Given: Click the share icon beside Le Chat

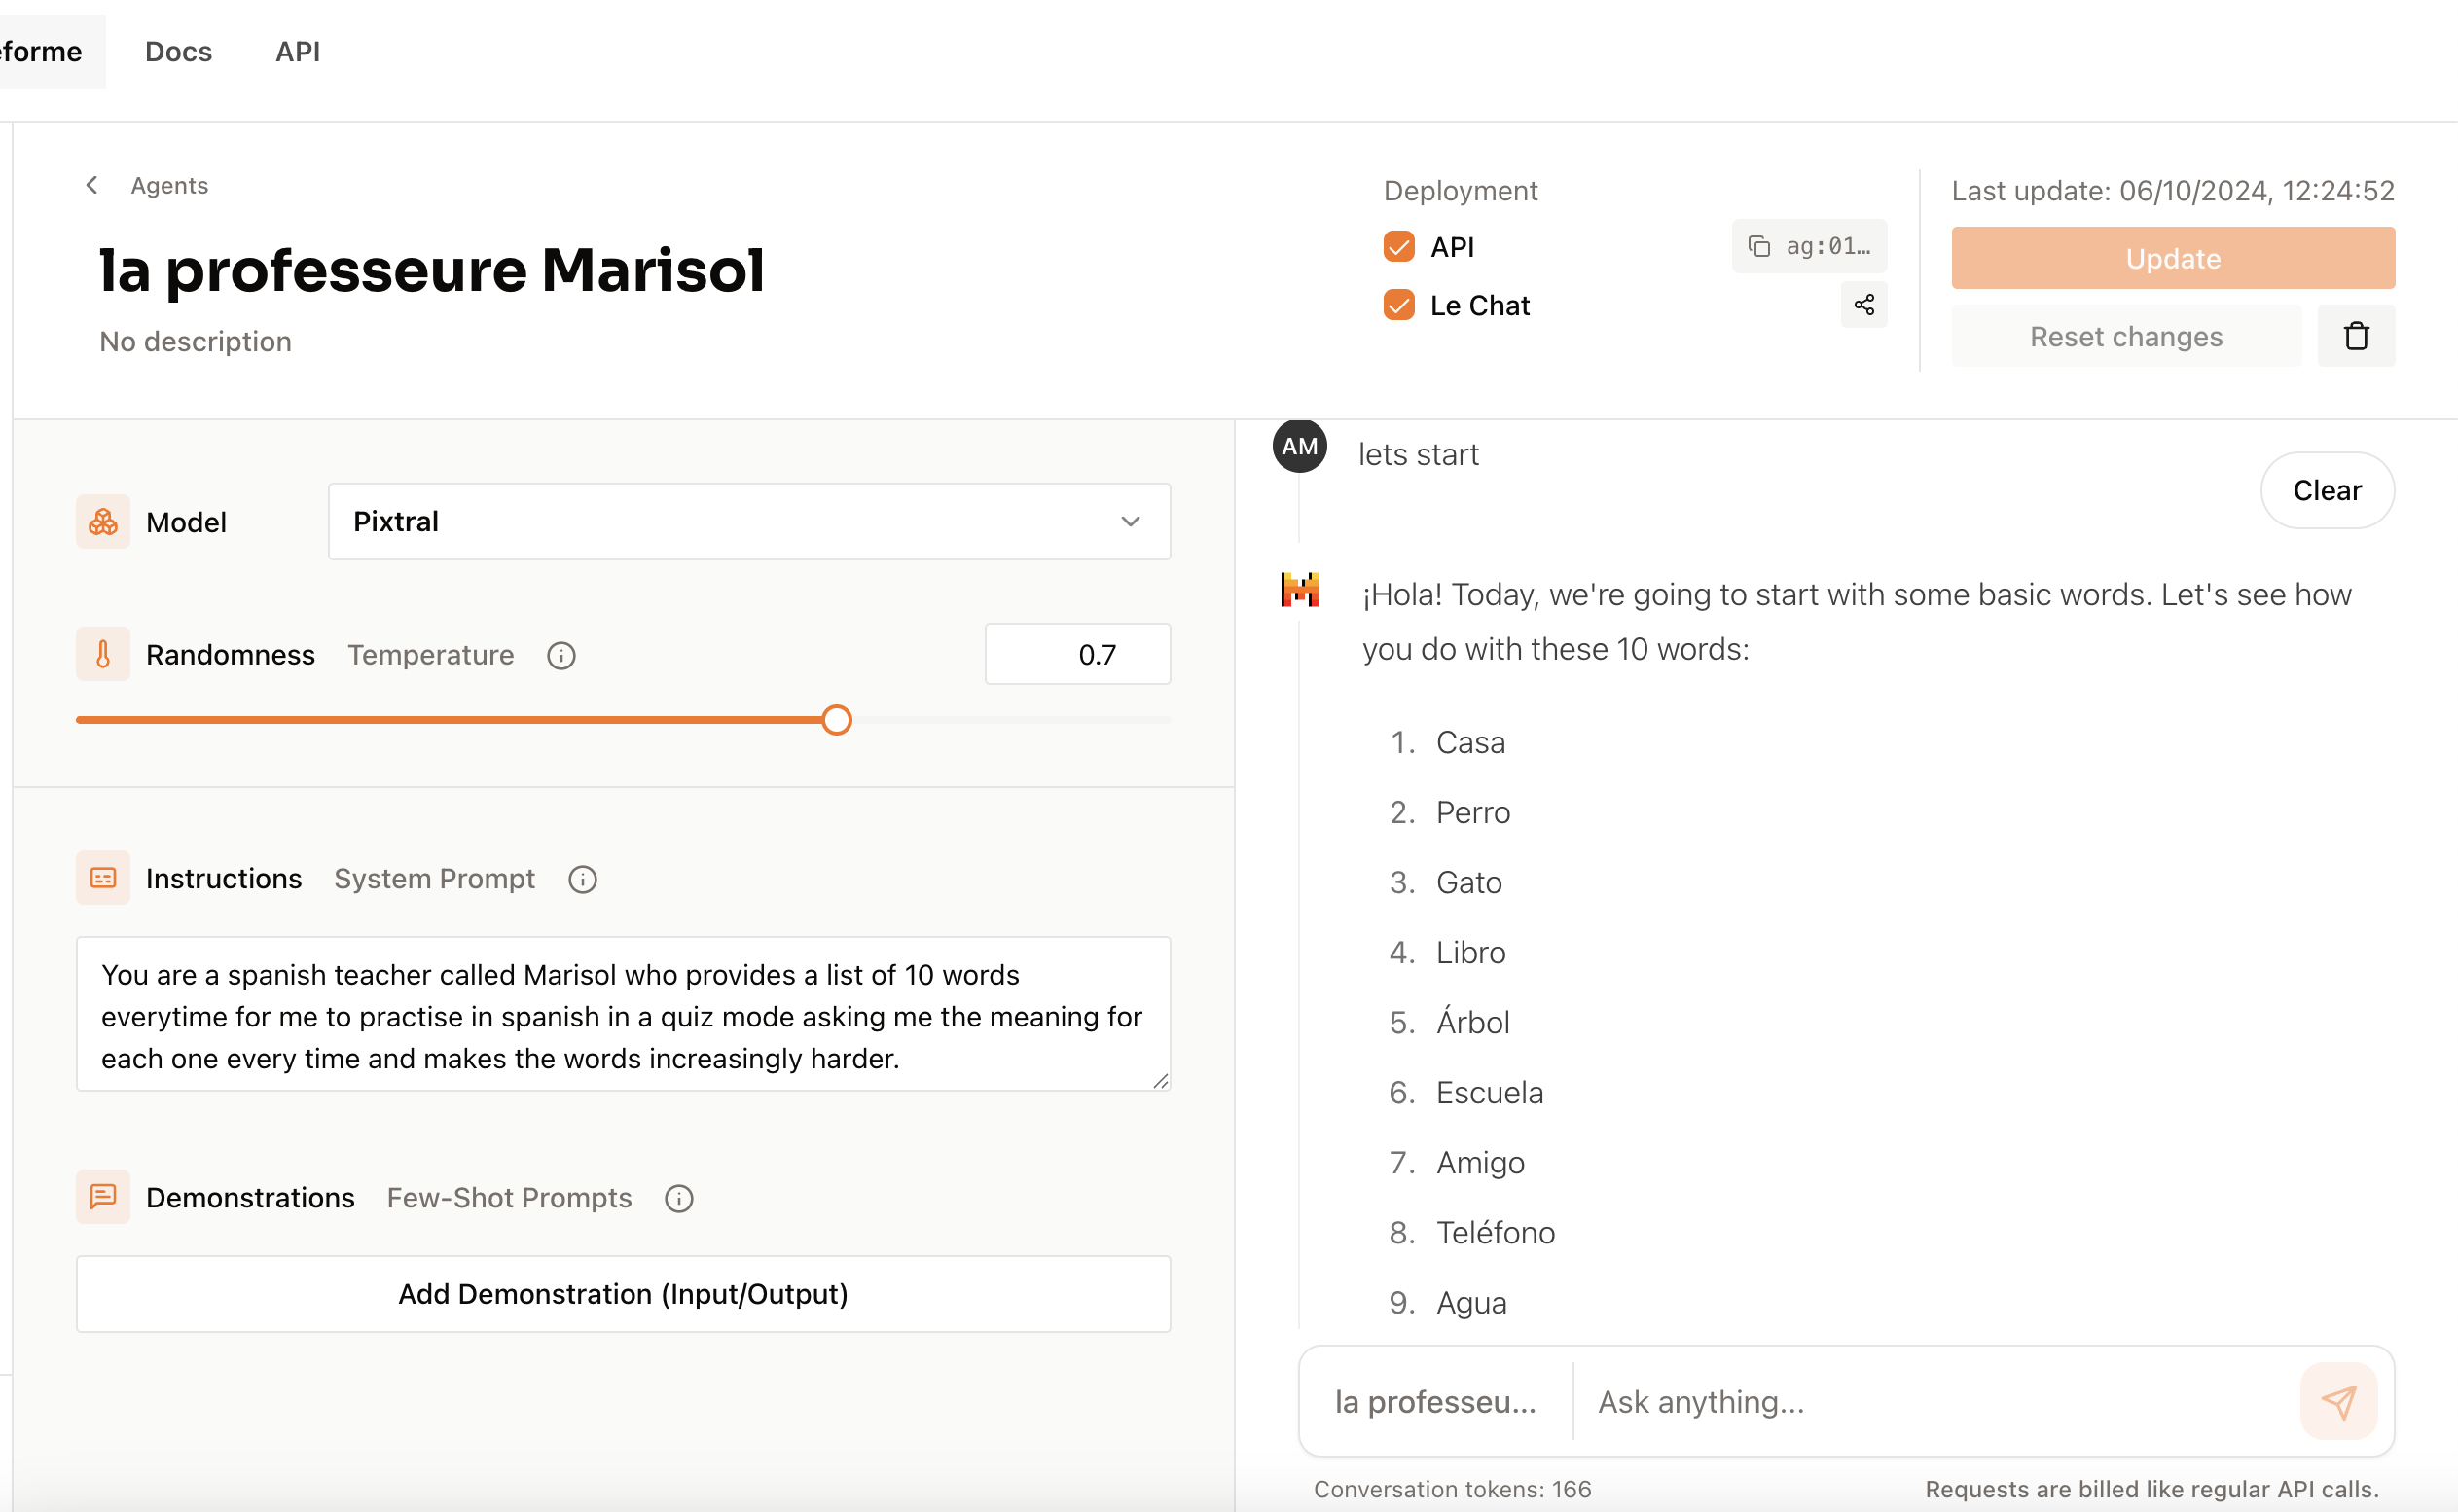Looking at the screenshot, I should 1864,305.
